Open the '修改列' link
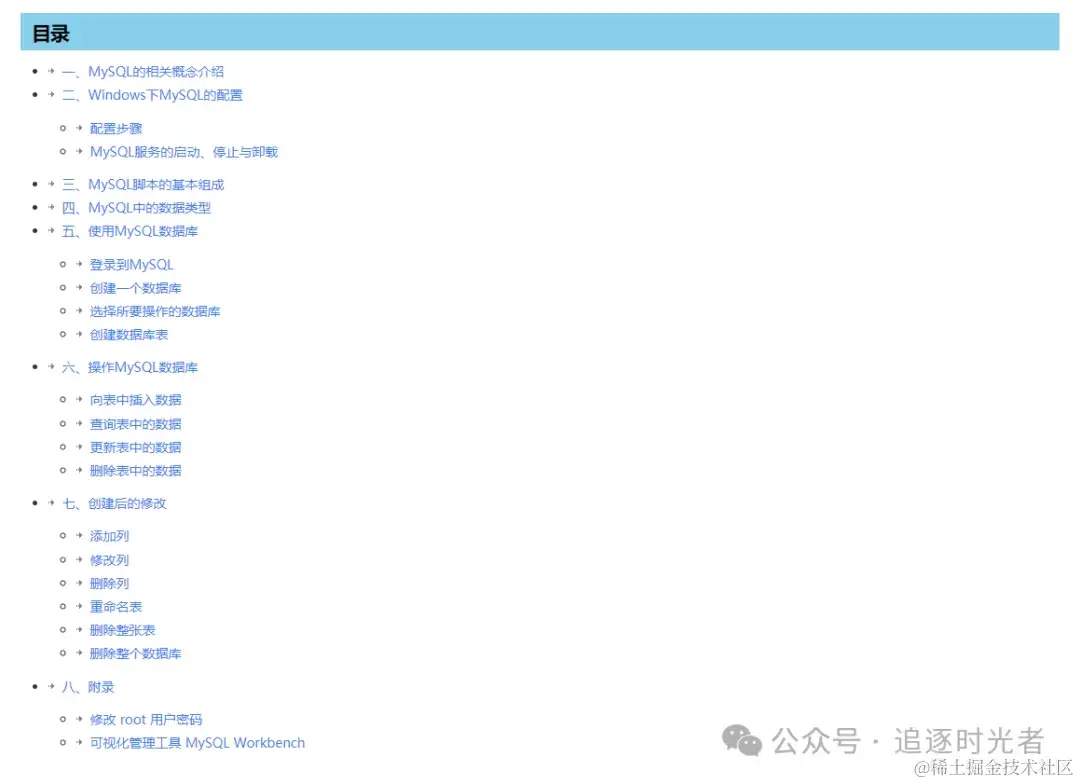1080x784 pixels. 110,560
